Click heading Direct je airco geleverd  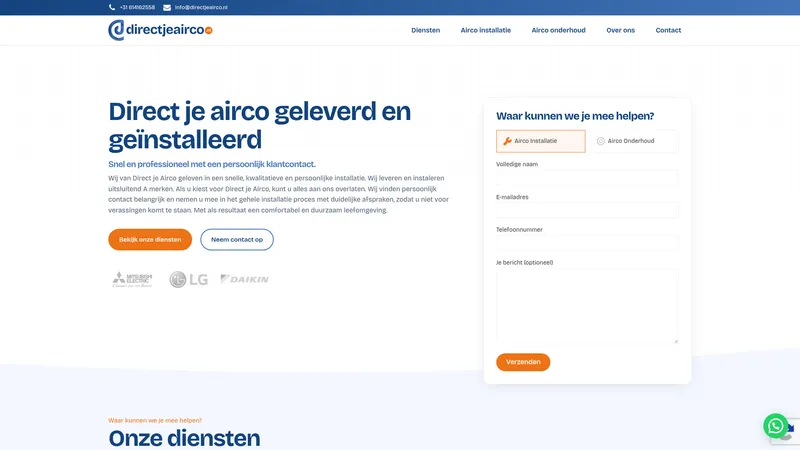tap(260, 125)
